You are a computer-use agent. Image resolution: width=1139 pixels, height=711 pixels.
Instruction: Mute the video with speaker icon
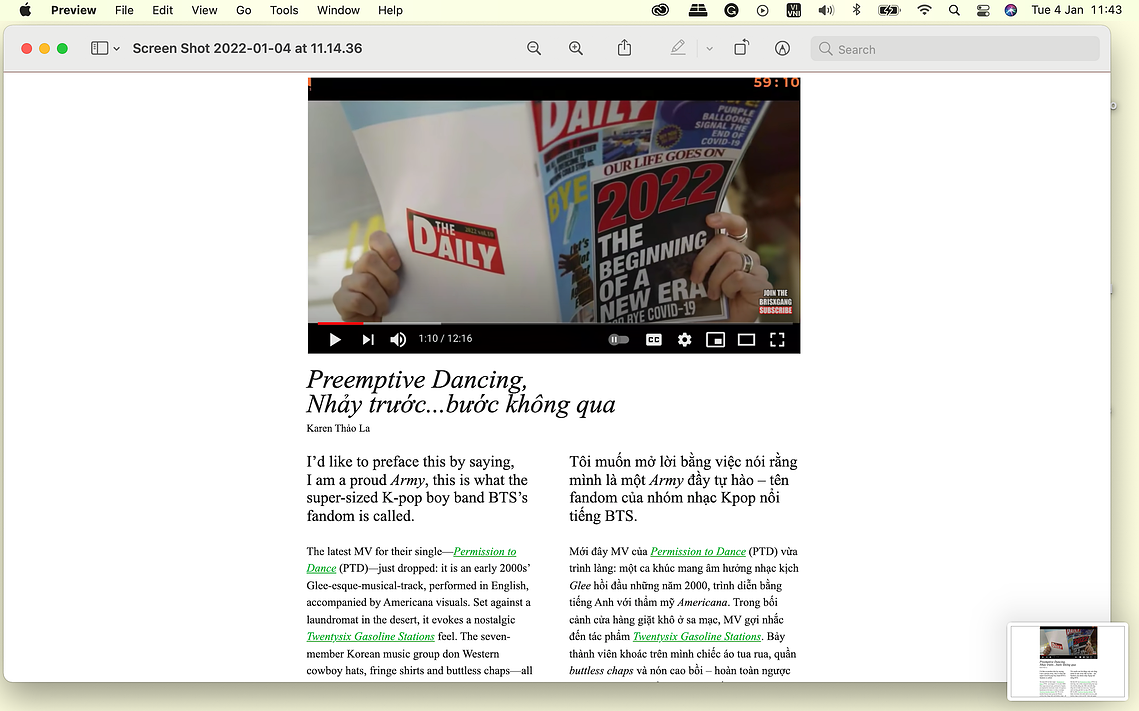click(x=398, y=339)
